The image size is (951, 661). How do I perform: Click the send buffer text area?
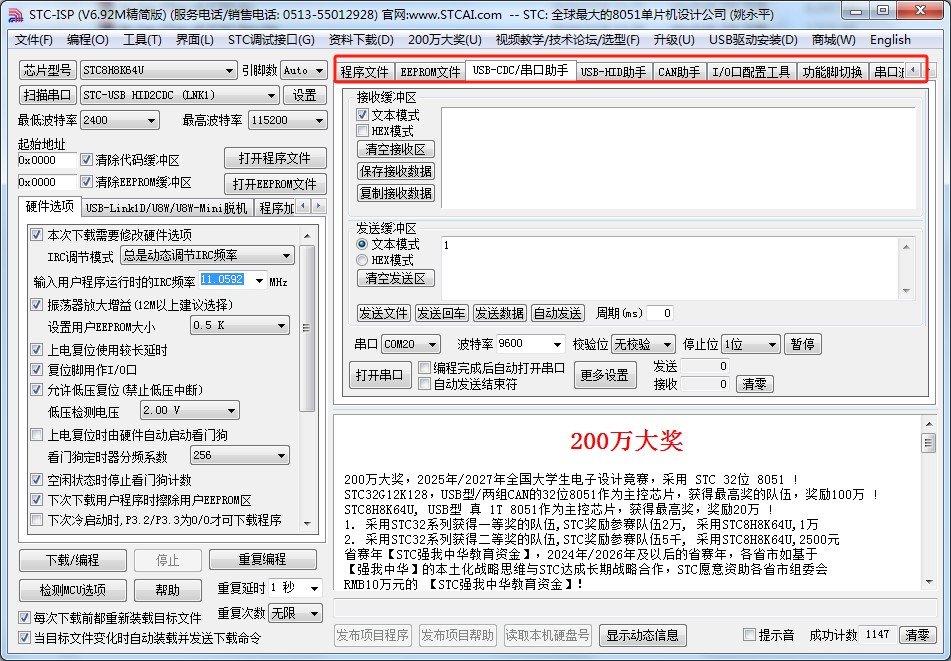(x=671, y=268)
